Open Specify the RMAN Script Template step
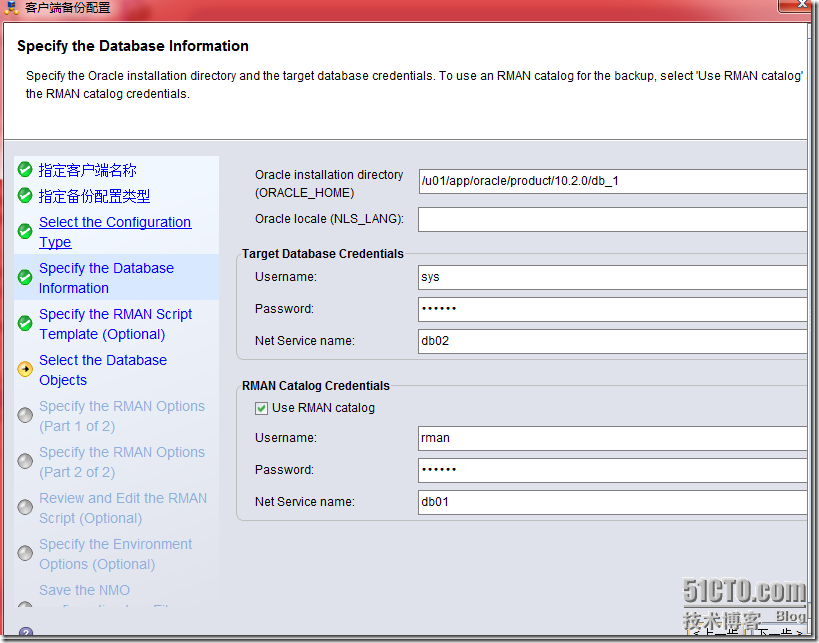This screenshot has width=819, height=643. (x=115, y=324)
